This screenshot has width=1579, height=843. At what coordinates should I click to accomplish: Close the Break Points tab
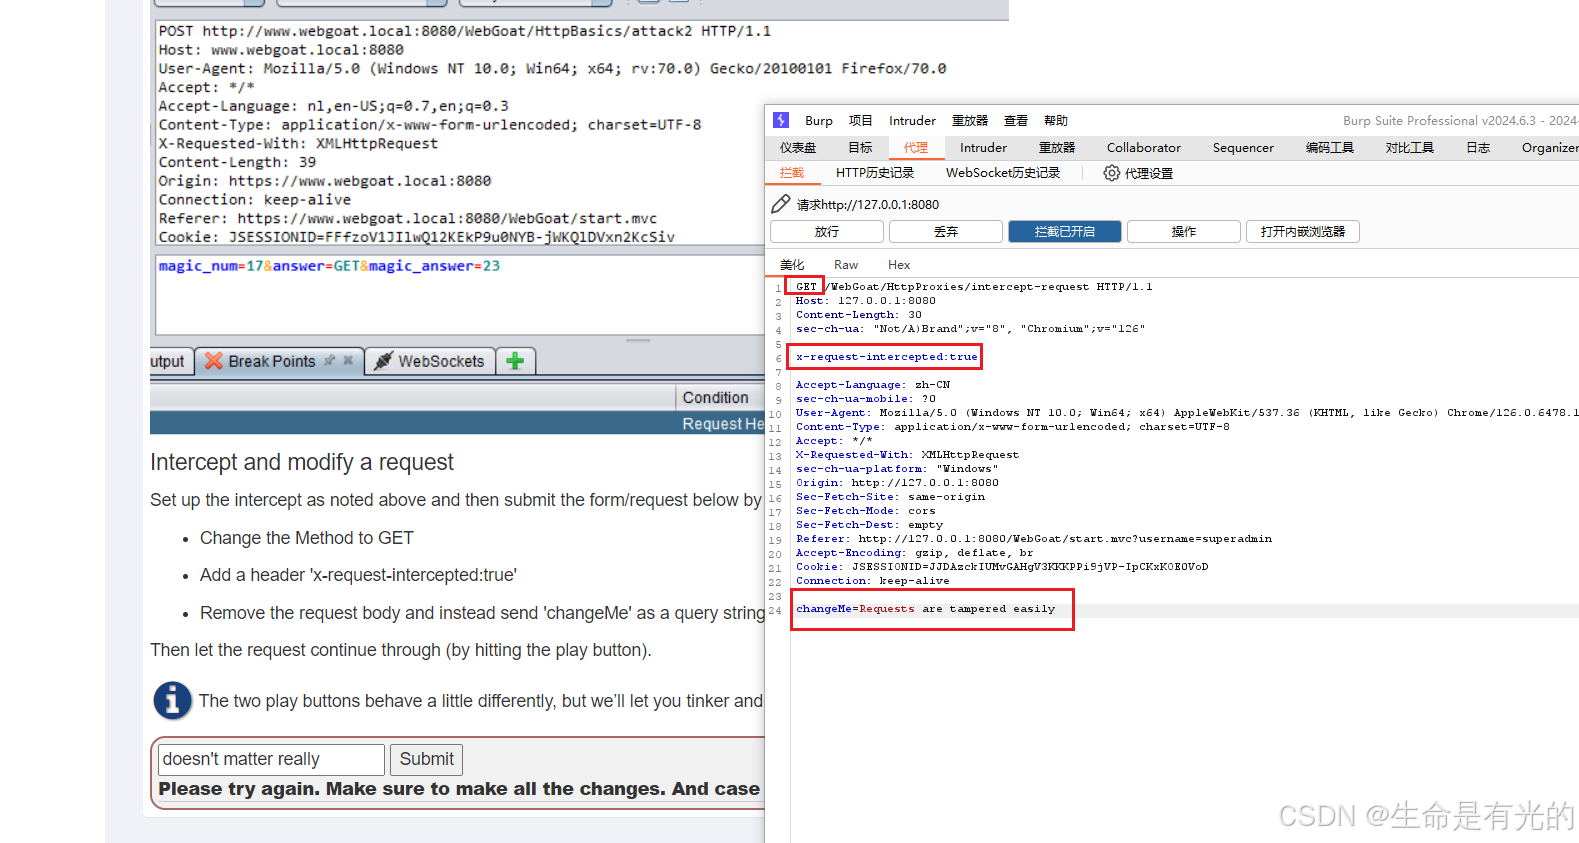pyautogui.click(x=348, y=360)
